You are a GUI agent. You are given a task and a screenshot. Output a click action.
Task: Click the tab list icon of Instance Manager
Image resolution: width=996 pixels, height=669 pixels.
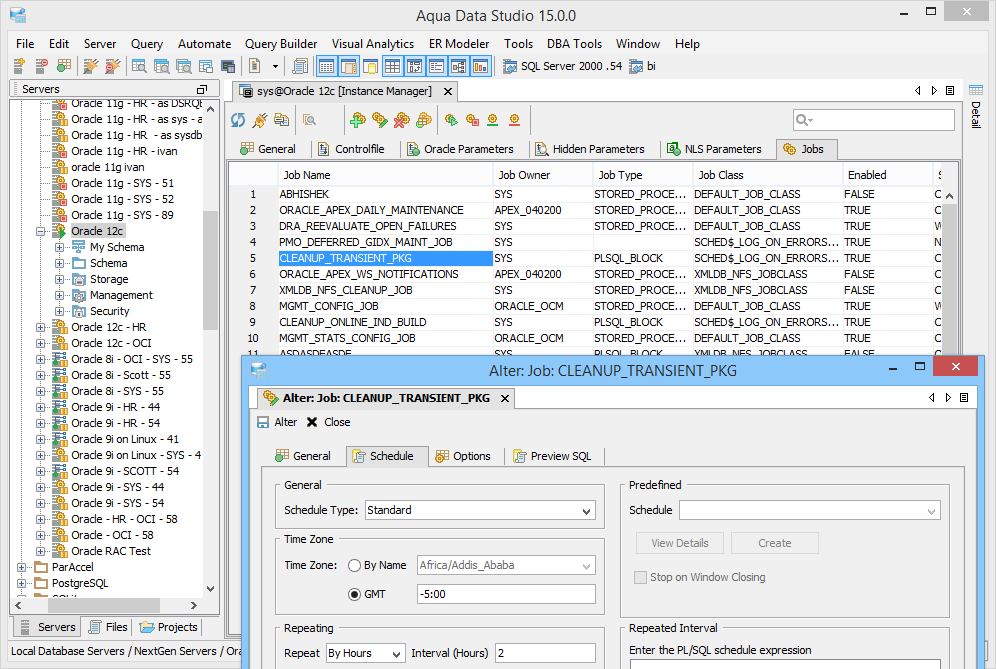[x=950, y=91]
